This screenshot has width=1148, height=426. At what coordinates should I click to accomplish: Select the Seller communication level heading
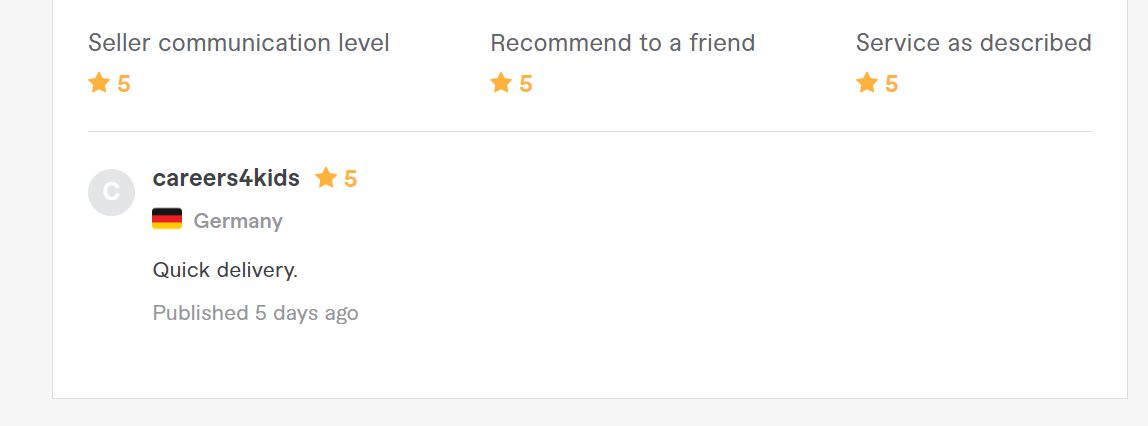click(x=239, y=43)
